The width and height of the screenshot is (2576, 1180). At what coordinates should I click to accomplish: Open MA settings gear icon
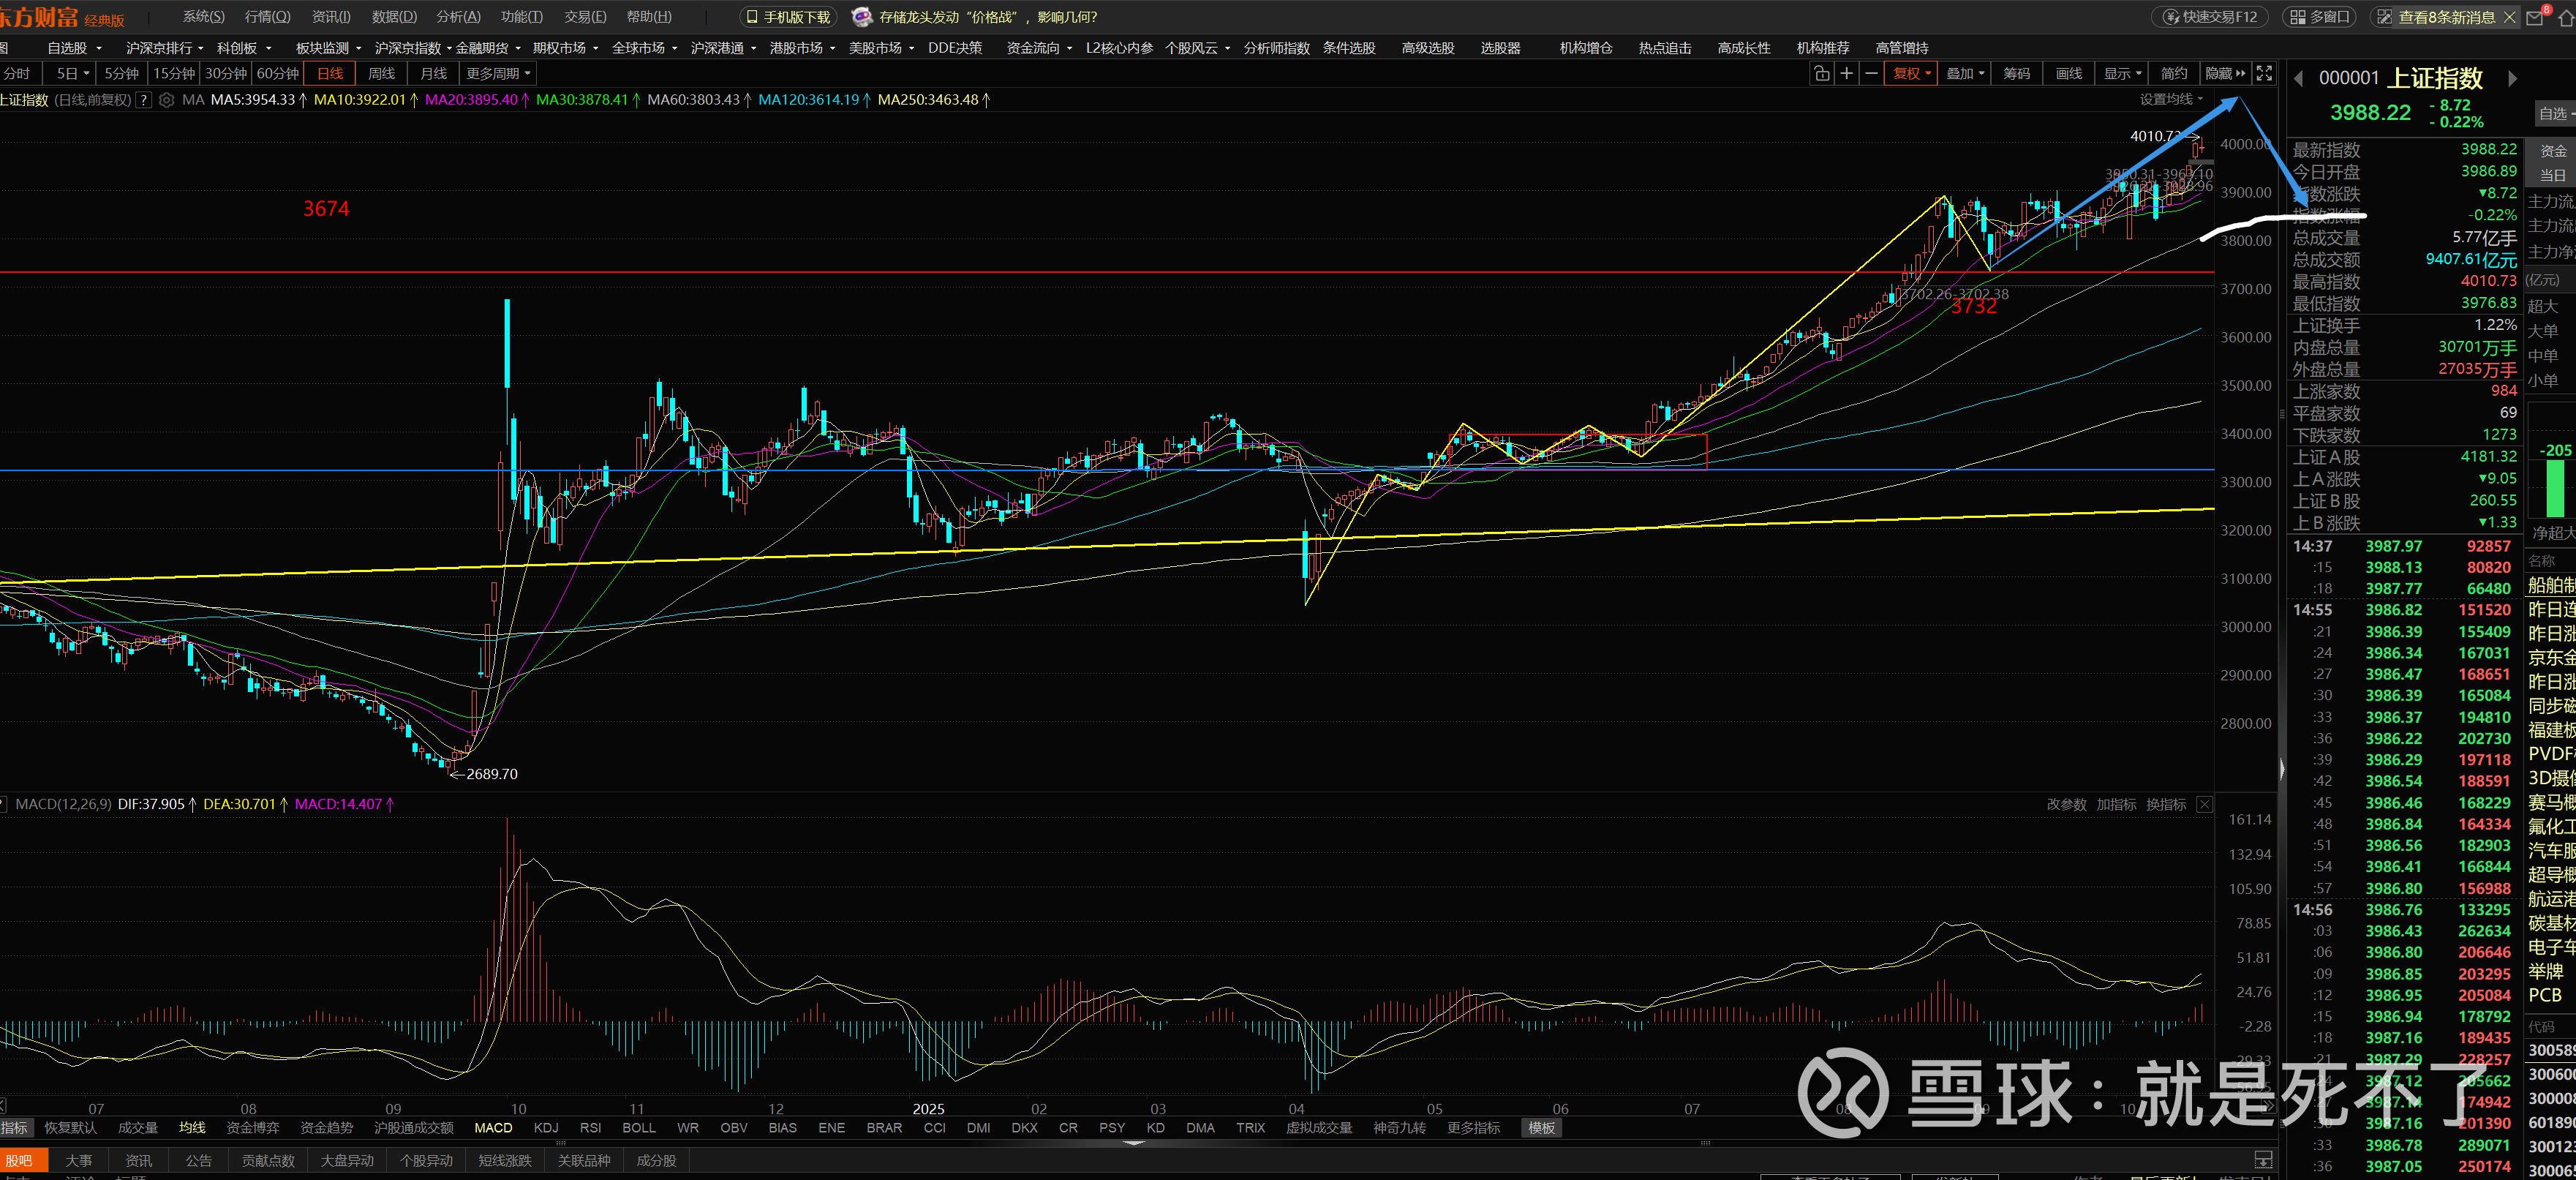167,100
